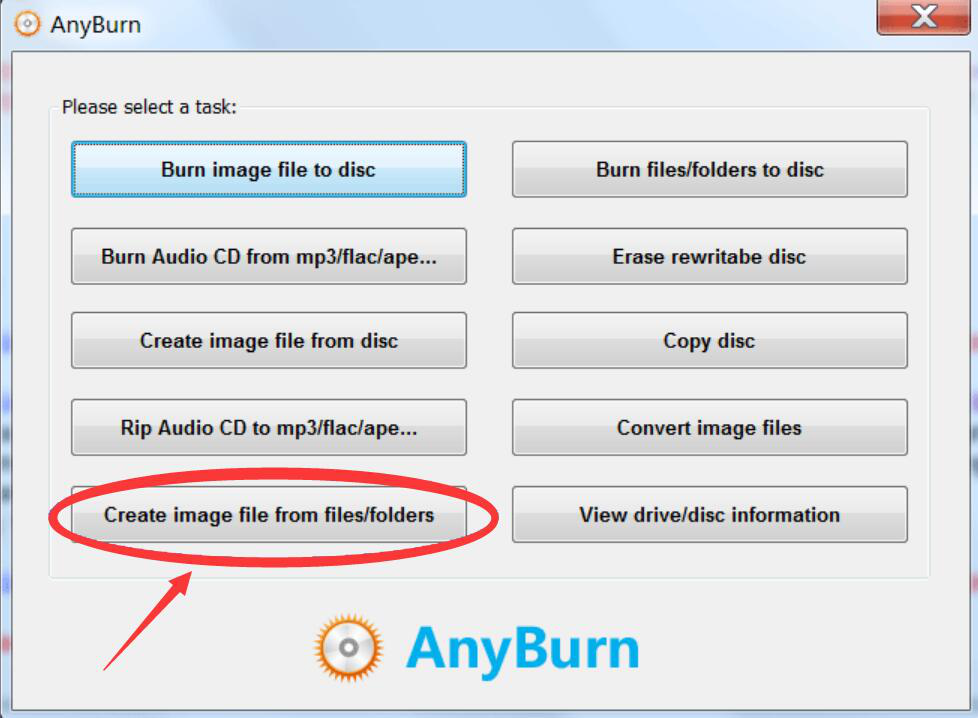Click the red oval annotation outline

coord(273,472)
